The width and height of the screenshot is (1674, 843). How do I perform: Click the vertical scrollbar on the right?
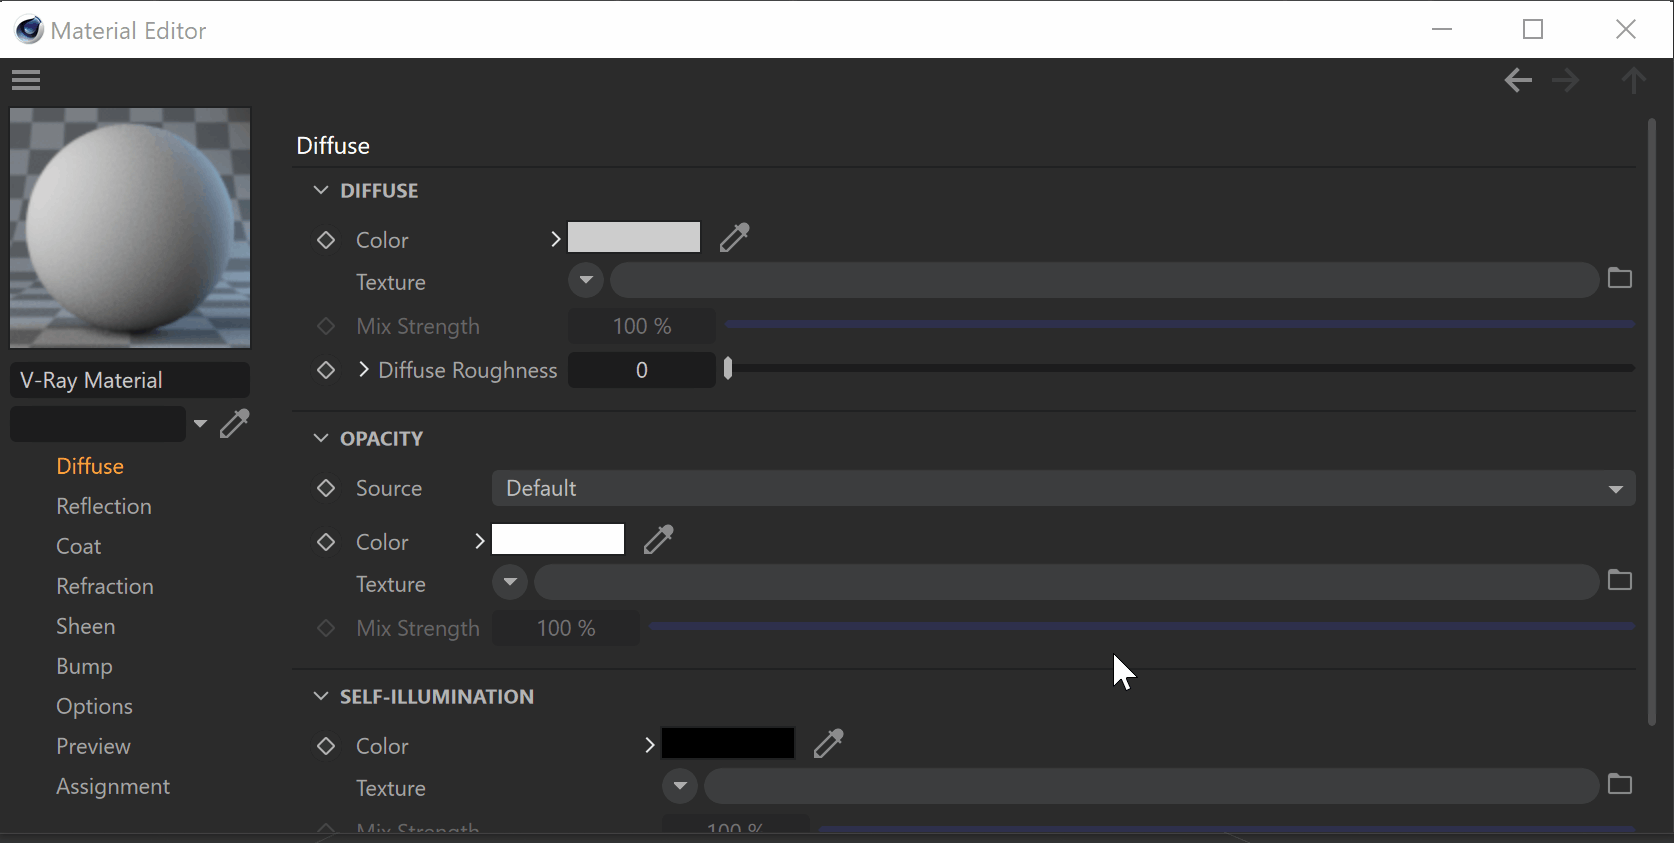click(1652, 422)
